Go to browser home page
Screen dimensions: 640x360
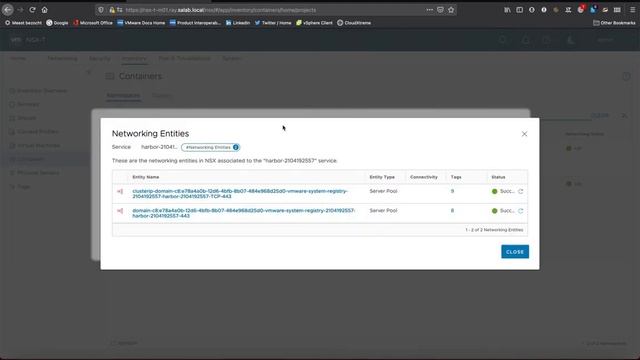tap(44, 10)
